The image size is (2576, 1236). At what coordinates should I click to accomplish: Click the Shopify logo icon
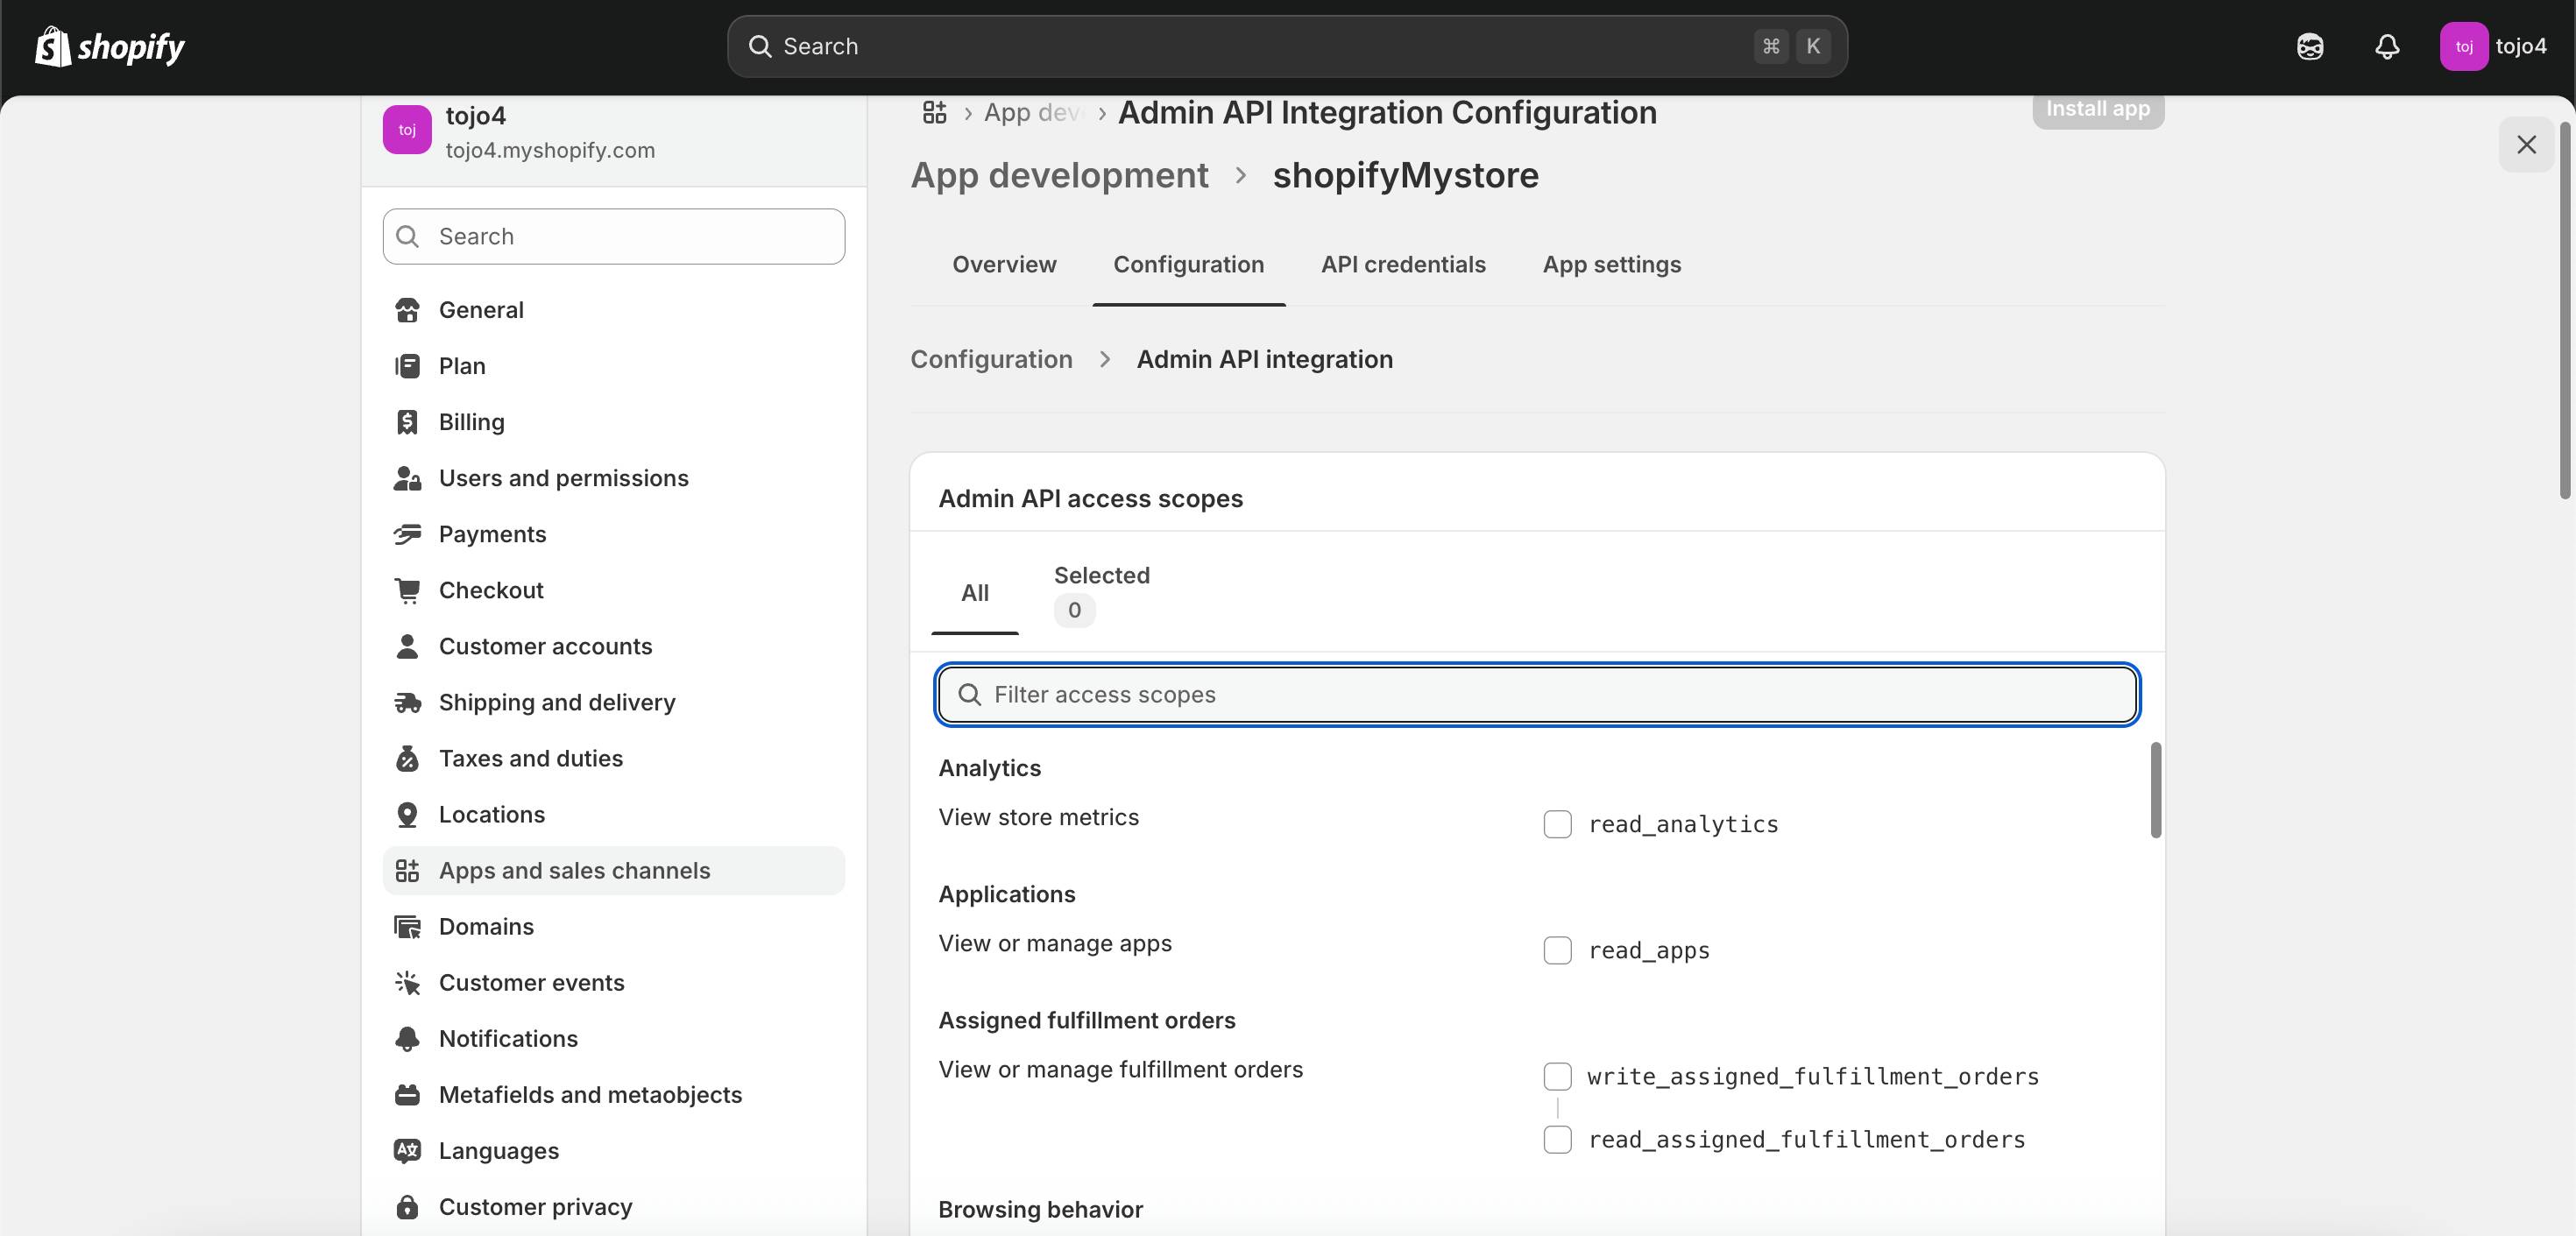point(53,46)
